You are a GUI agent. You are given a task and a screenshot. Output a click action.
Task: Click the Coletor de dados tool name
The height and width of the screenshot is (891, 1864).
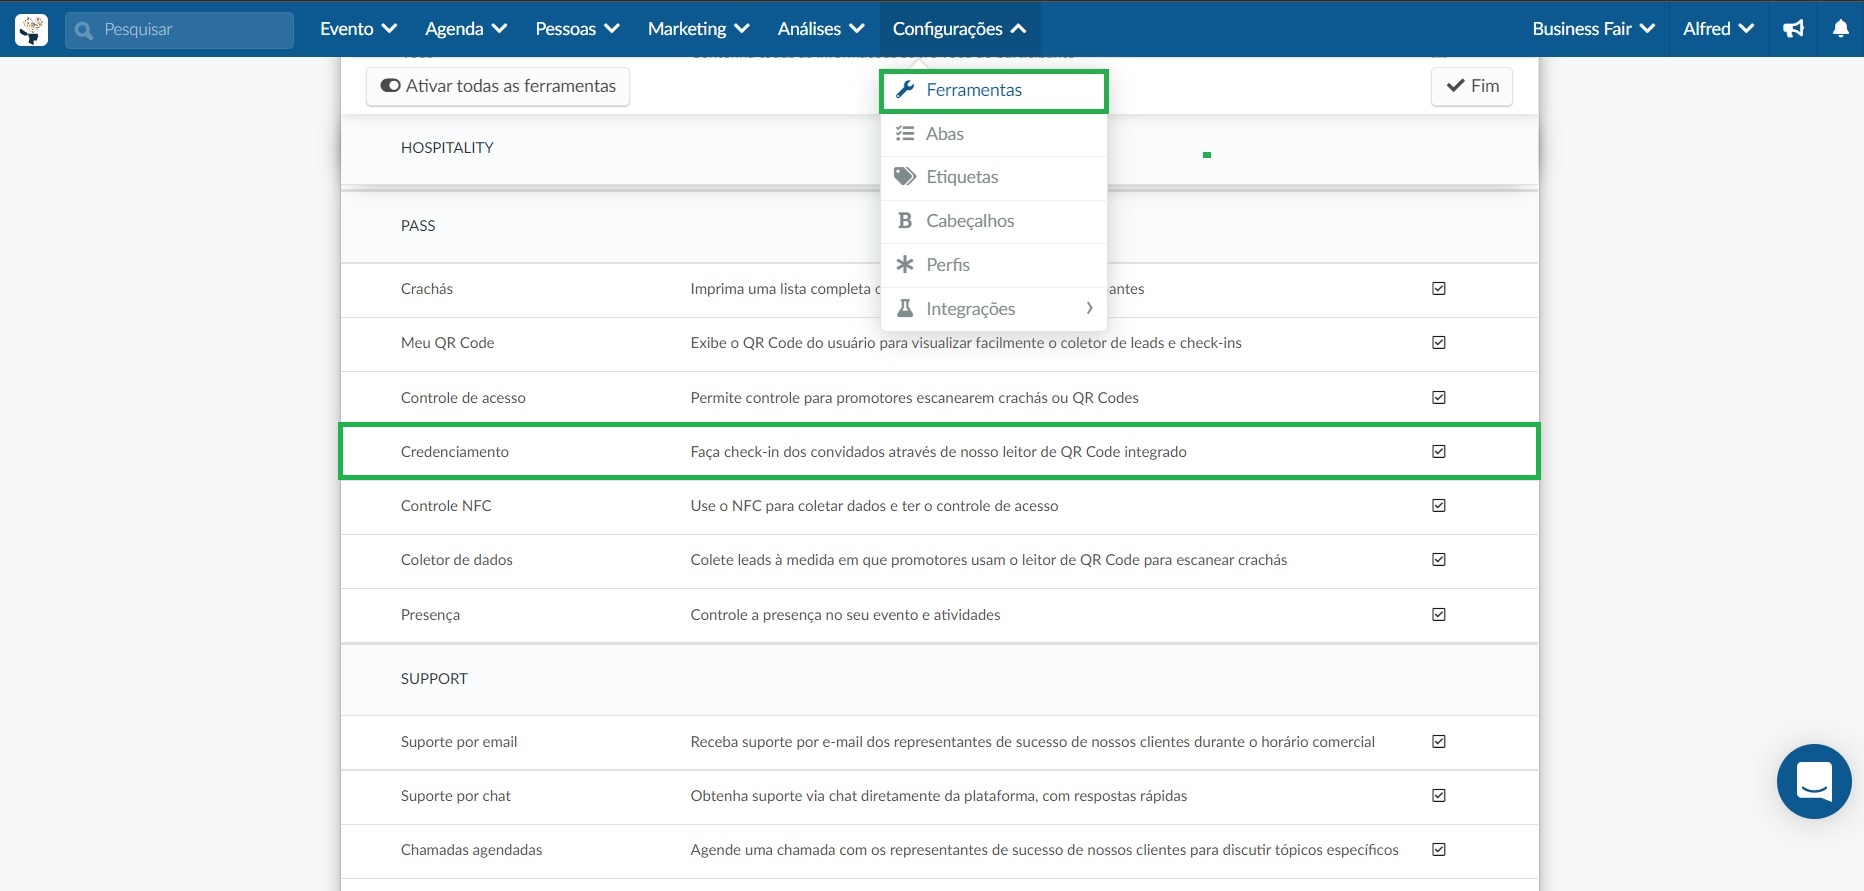point(457,560)
